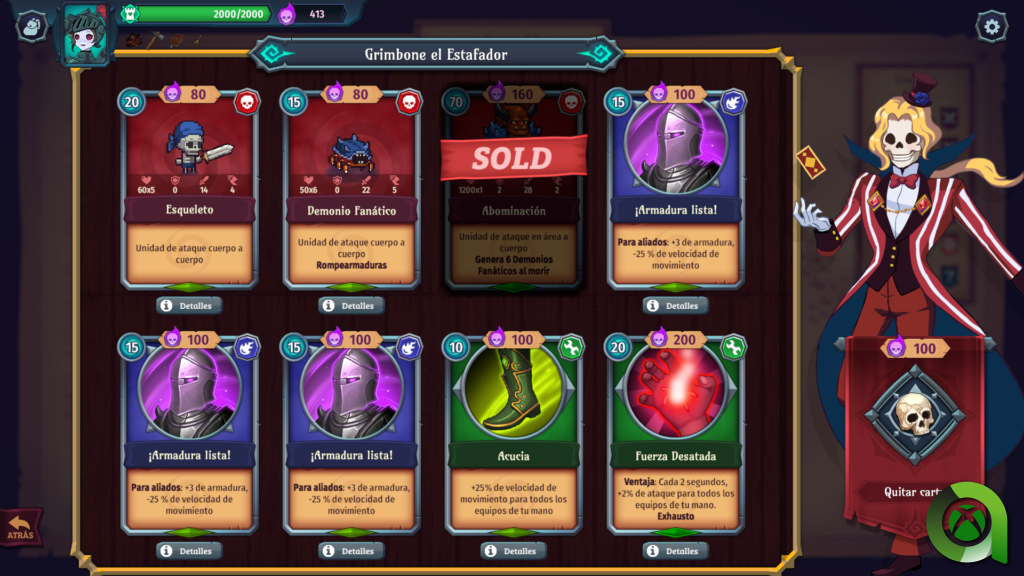Click the hero portrait avatar

[x=85, y=33]
